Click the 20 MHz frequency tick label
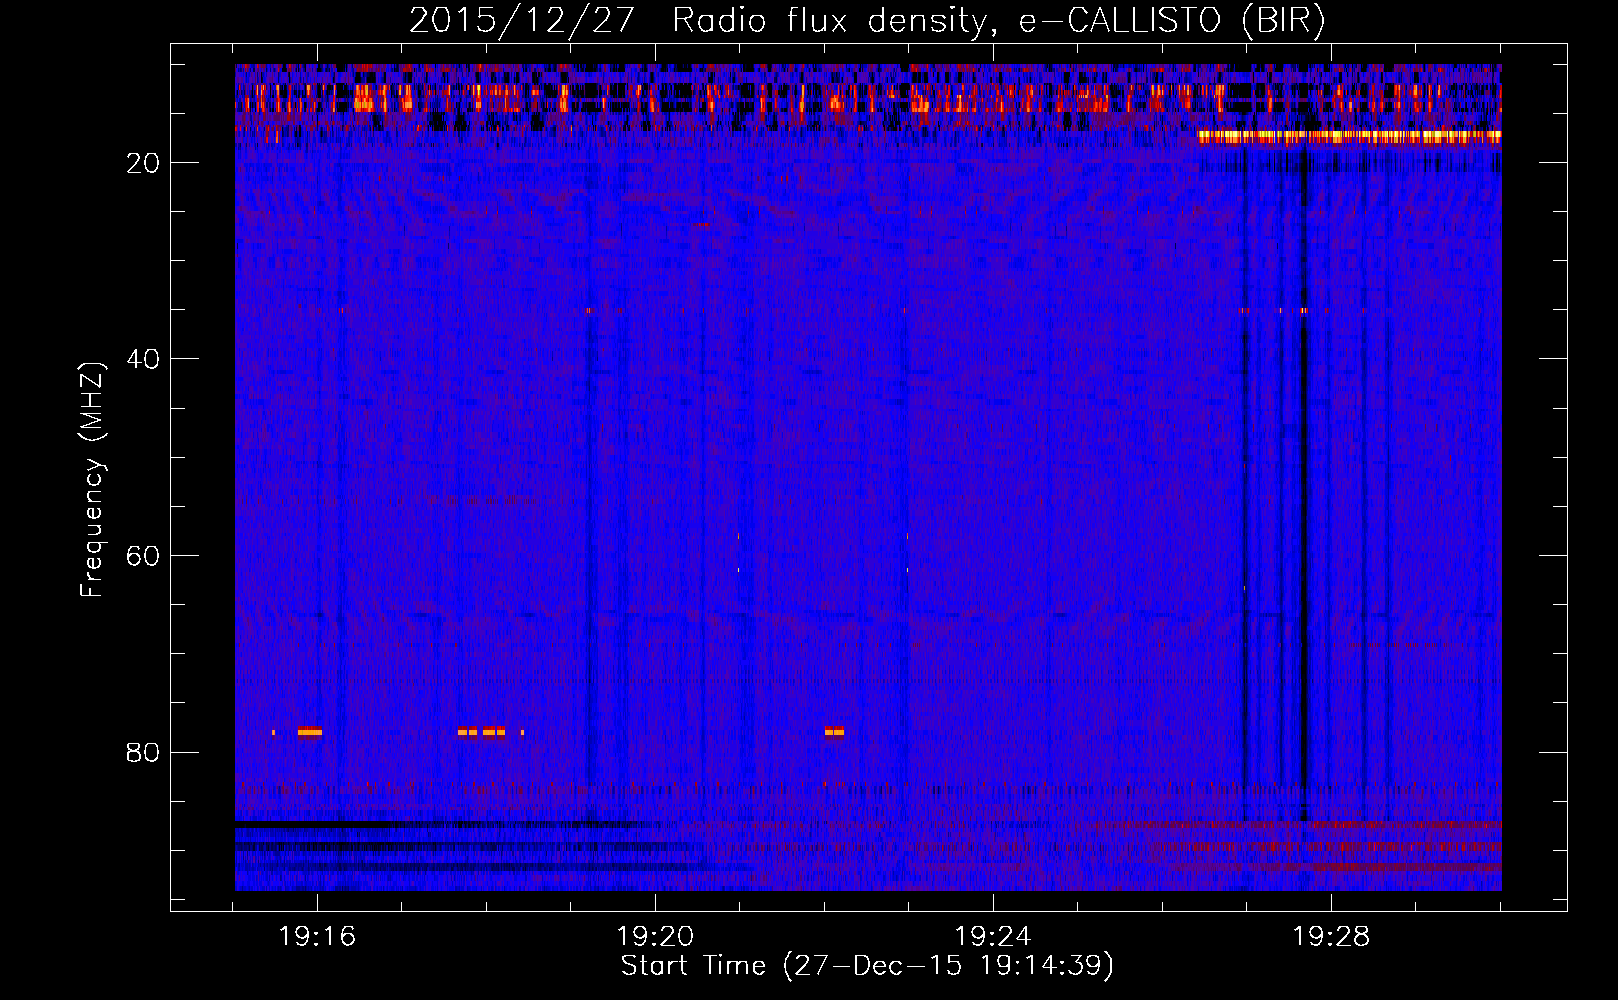1618x1000 pixels. pyautogui.click(x=144, y=163)
